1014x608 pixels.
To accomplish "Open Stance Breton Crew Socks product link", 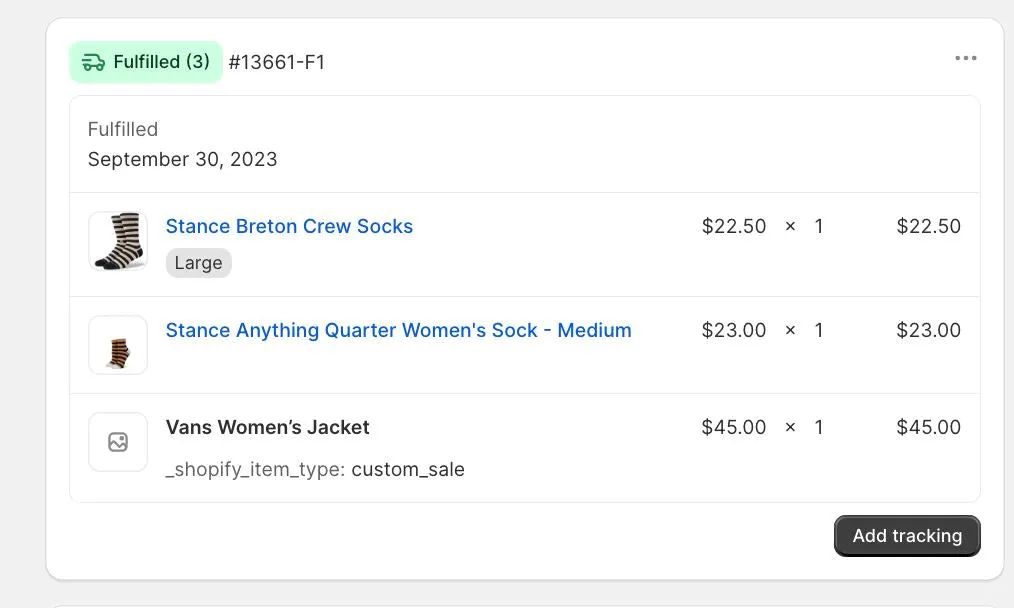I will (x=289, y=226).
